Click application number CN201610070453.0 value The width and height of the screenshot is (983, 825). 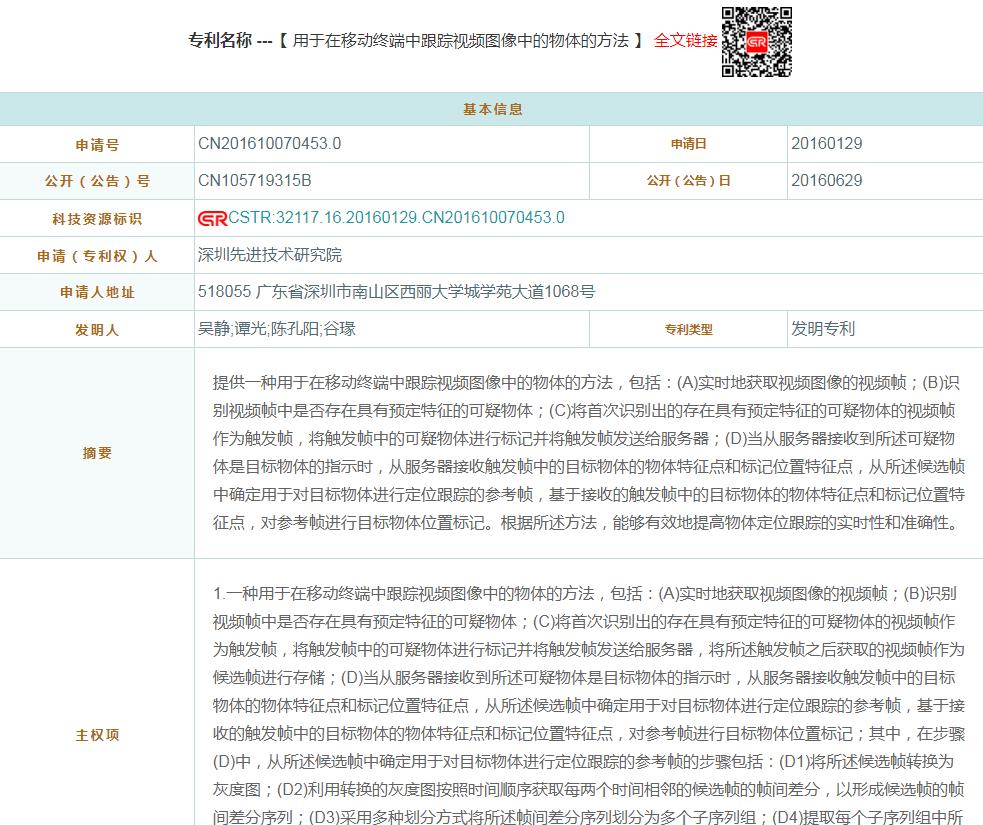269,143
